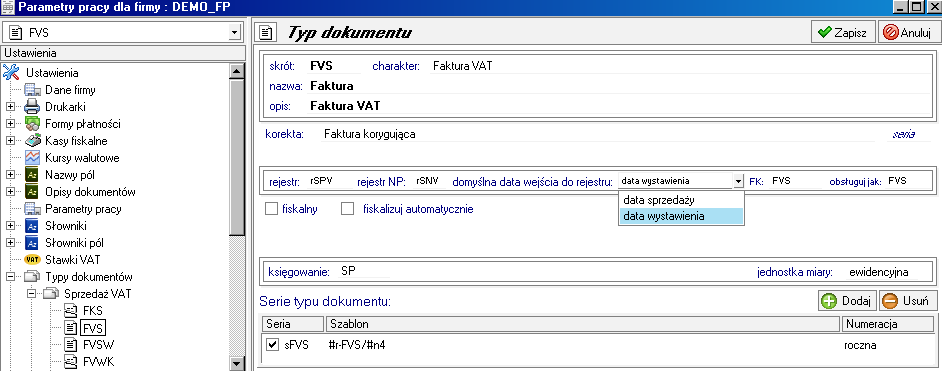The height and width of the screenshot is (371, 942).
Task: Enable the fiskalizuj automatycznie checkbox
Action: pyautogui.click(x=347, y=209)
